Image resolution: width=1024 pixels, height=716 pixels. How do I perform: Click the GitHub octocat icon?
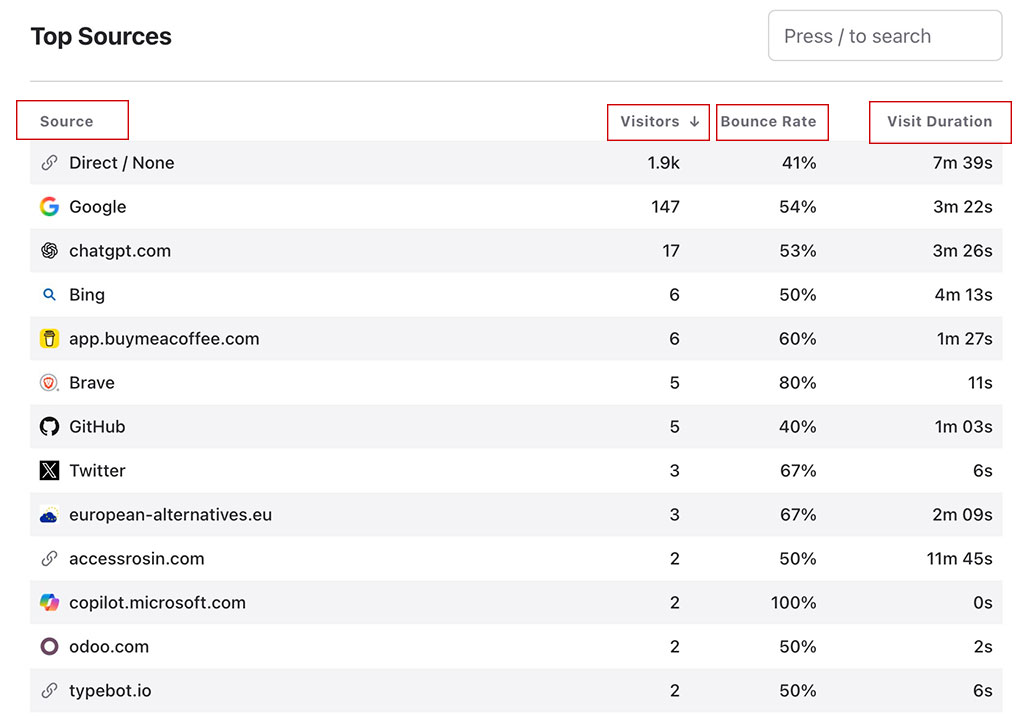pos(49,427)
